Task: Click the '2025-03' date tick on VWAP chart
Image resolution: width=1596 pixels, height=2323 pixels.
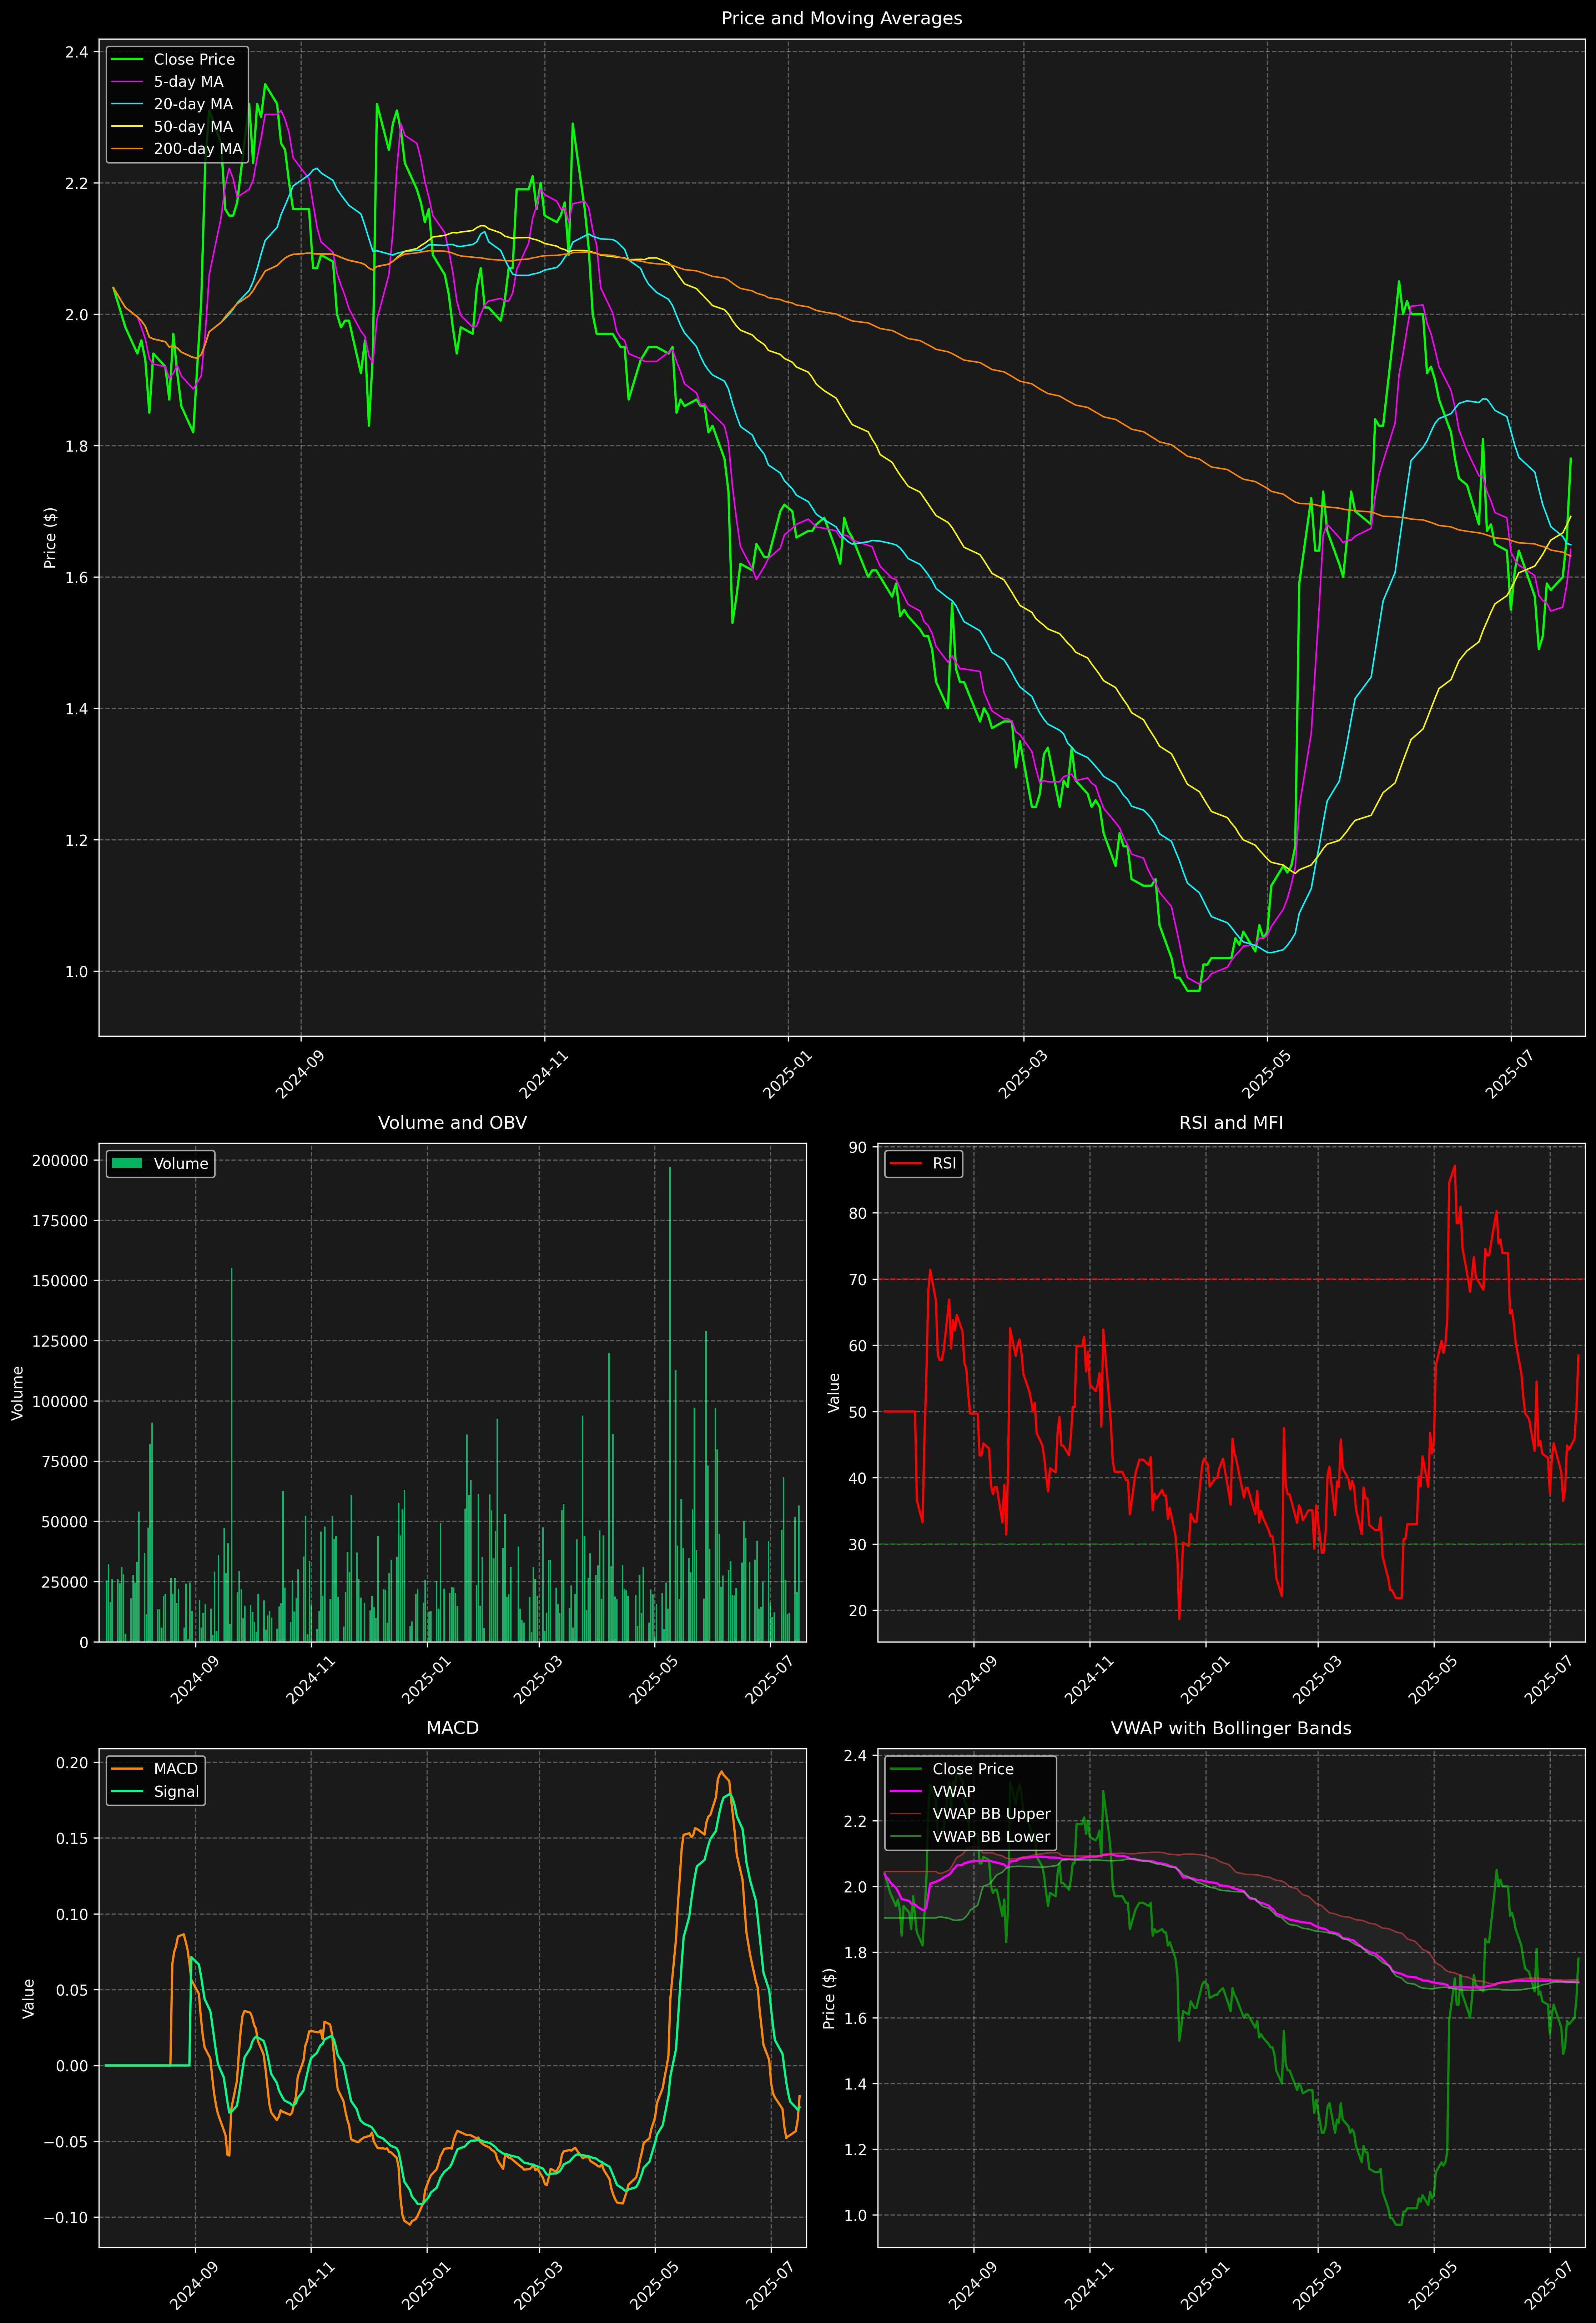Action: pos(1317,2286)
